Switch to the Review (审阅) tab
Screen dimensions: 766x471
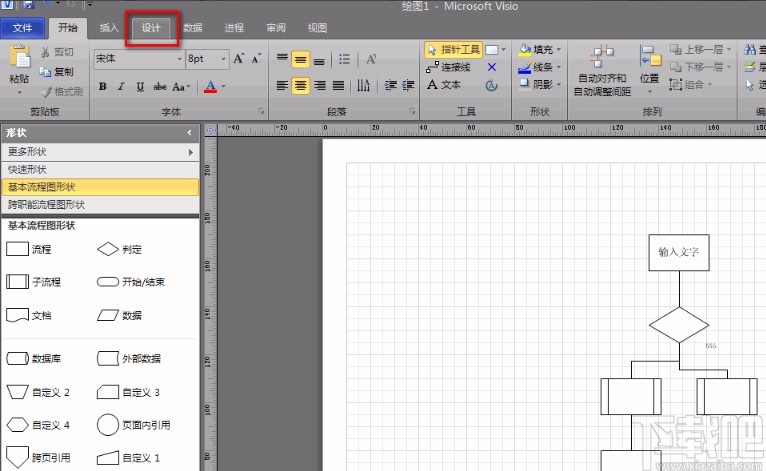[x=276, y=28]
